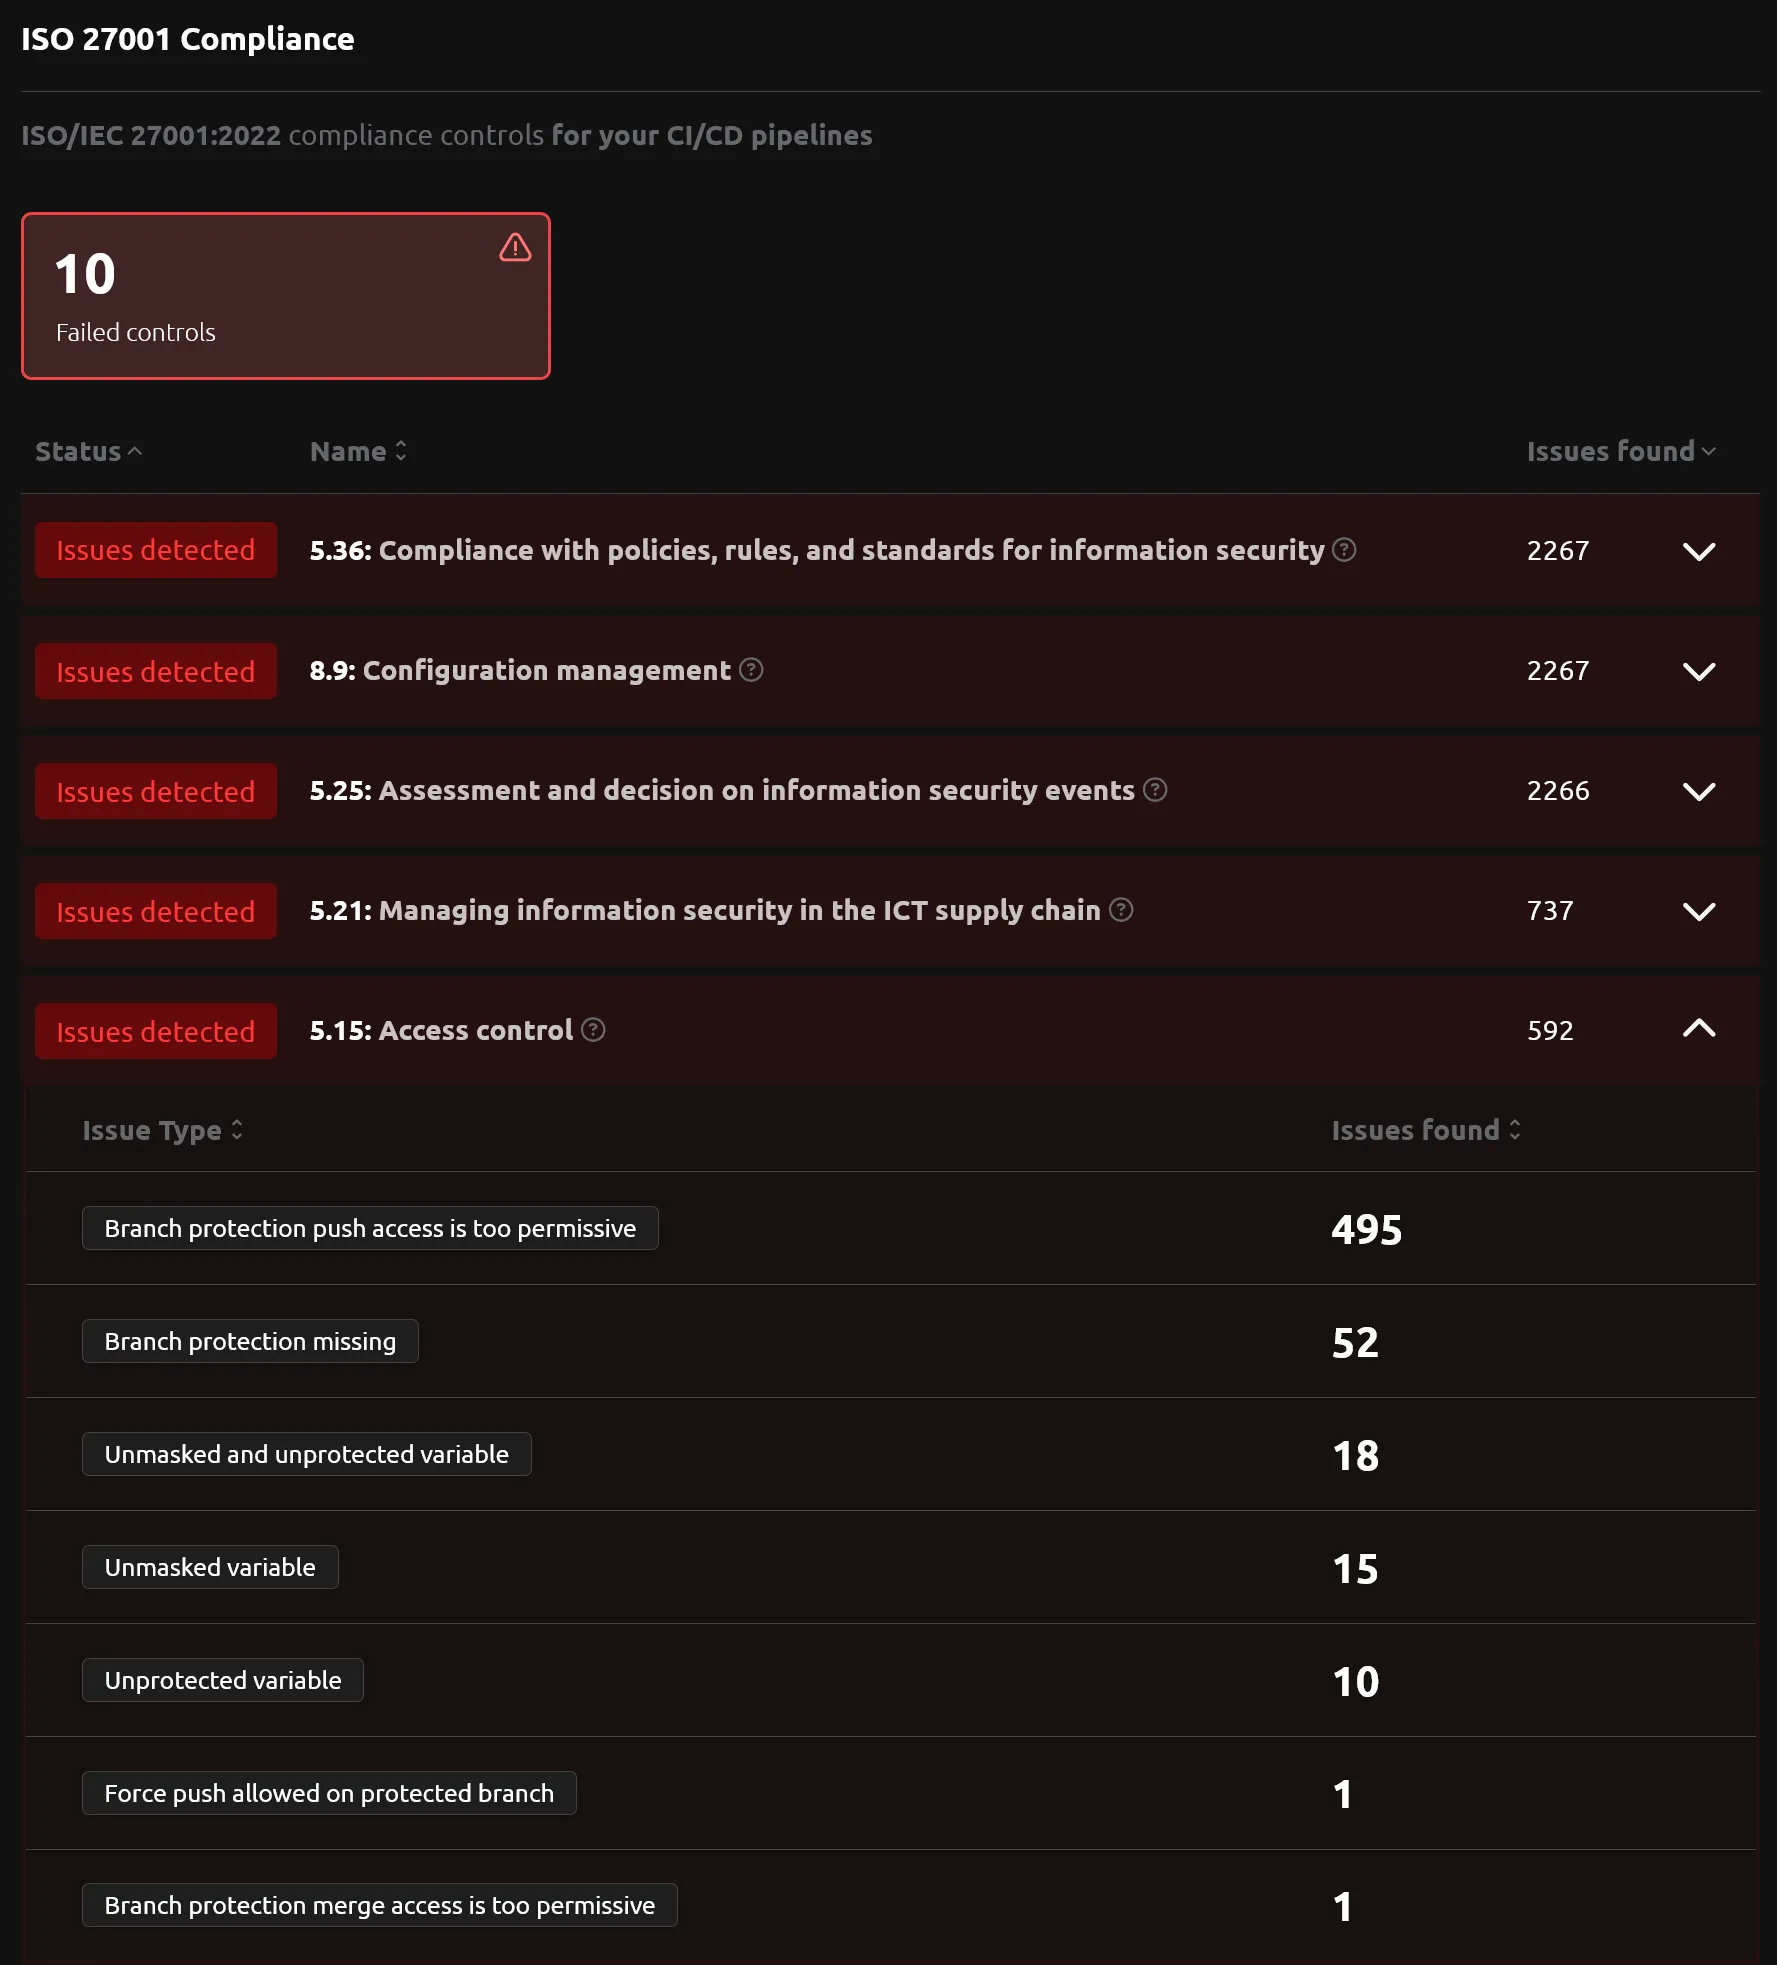Open help for 8.9 Configuration management
The width and height of the screenshot is (1777, 1965).
pos(751,671)
